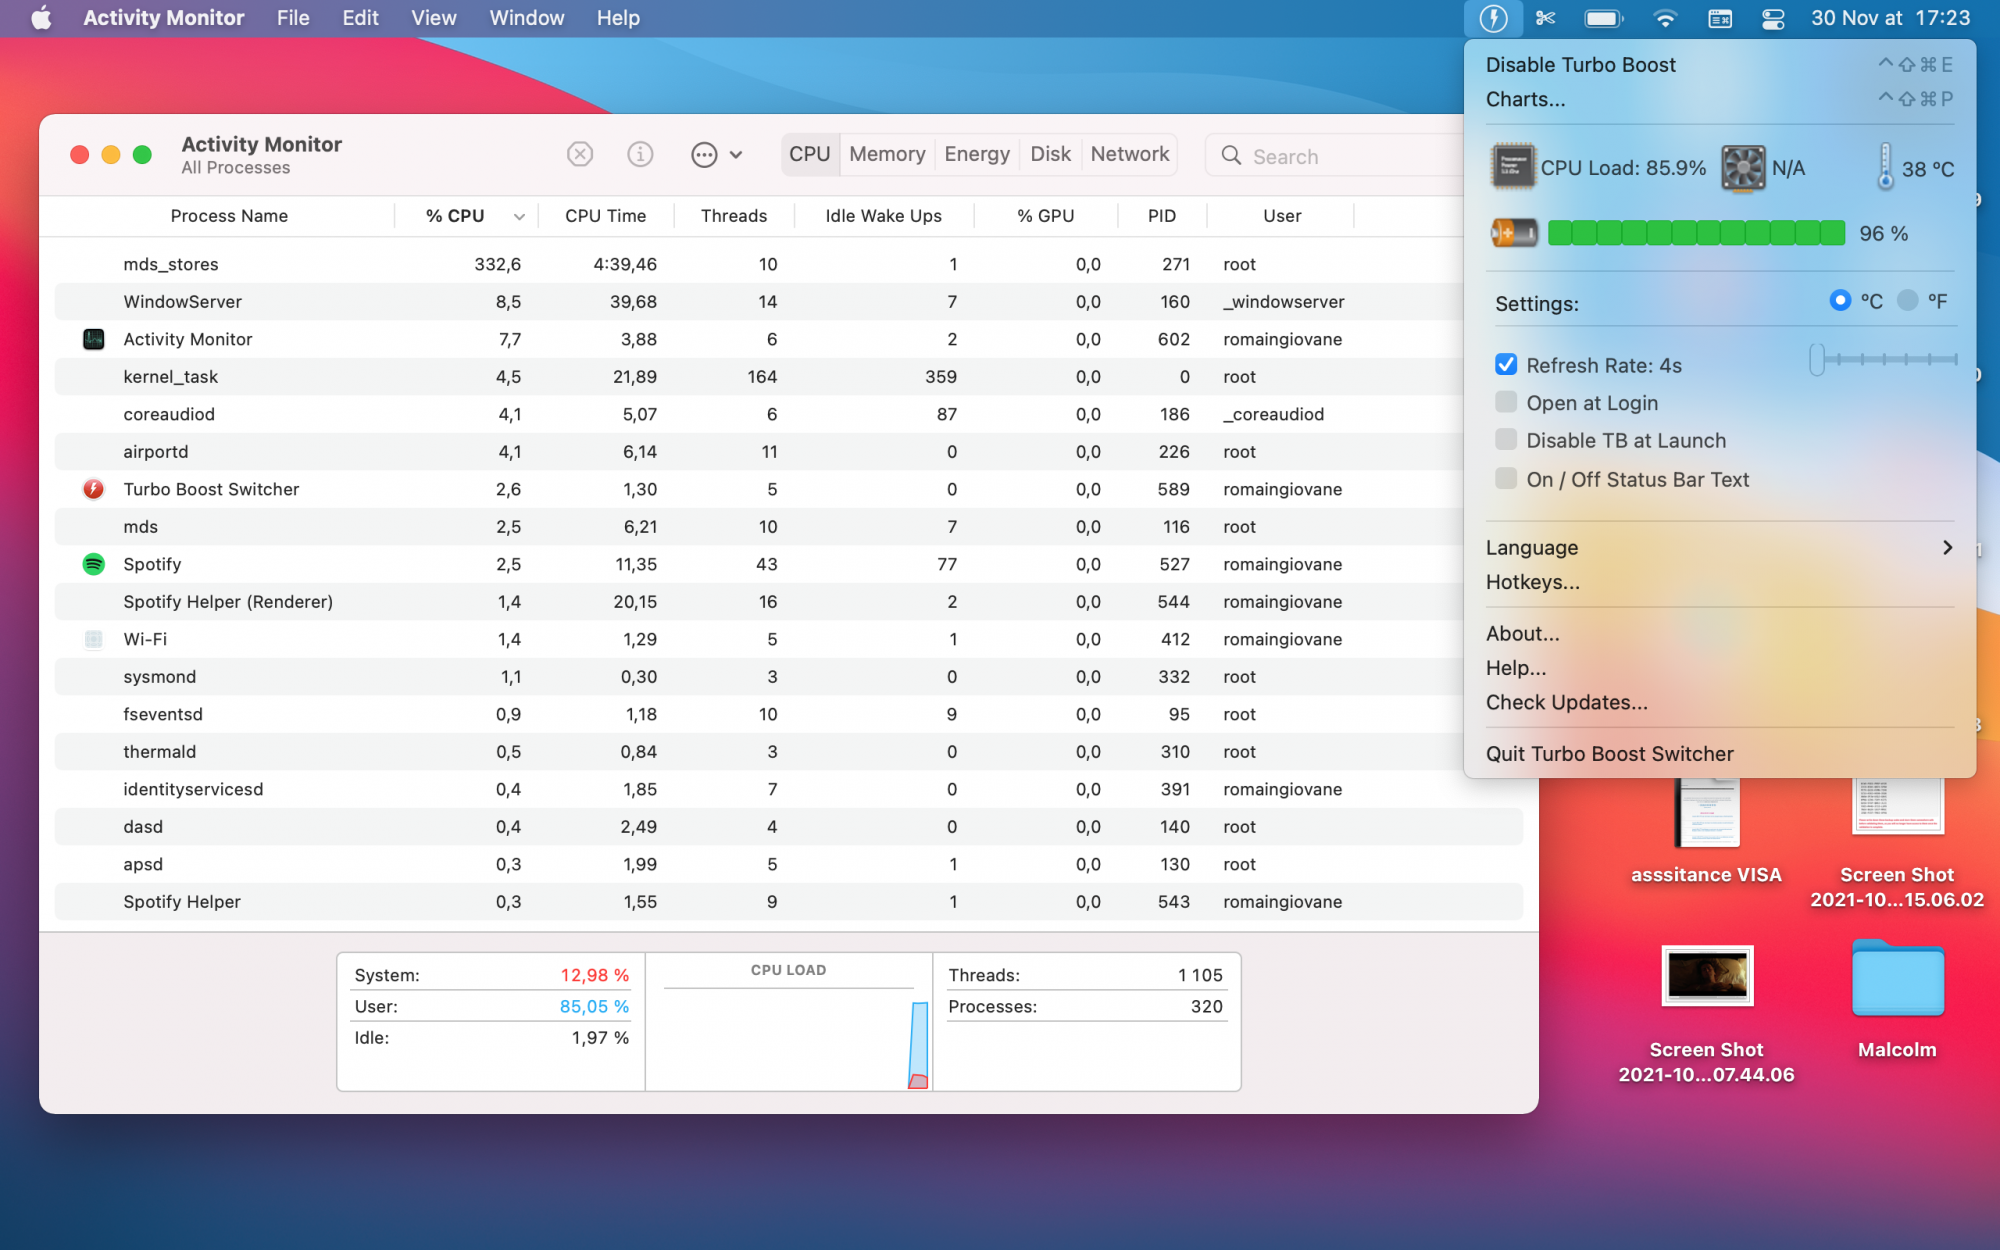Viewport: 2000px width, 1250px height.
Task: Click the stop process (X) toolbar icon
Action: [580, 154]
